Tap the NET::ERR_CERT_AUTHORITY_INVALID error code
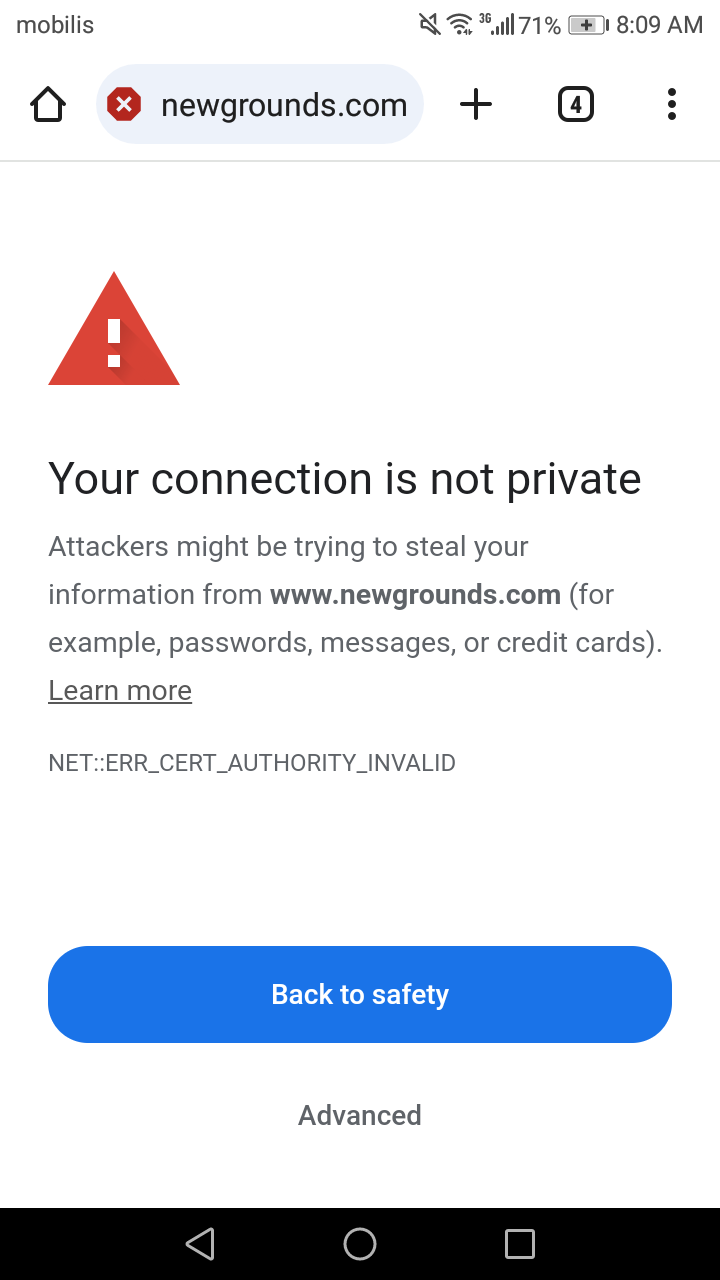Viewport: 720px width, 1280px height. 252,763
